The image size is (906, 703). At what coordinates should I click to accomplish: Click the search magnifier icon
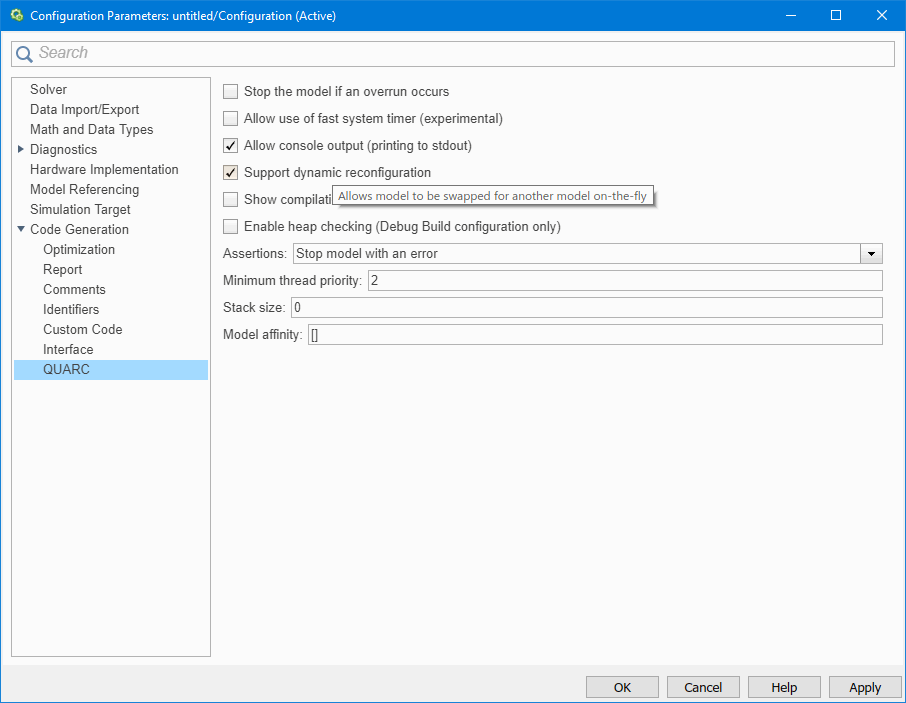pyautogui.click(x=24, y=54)
